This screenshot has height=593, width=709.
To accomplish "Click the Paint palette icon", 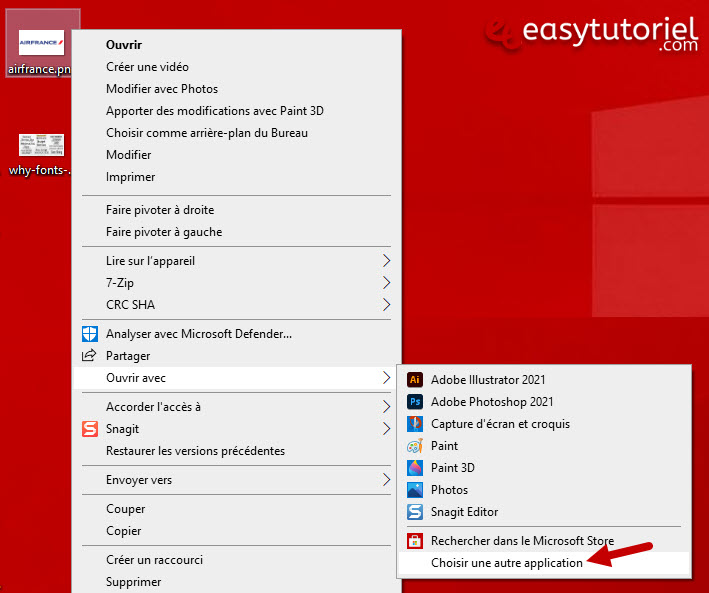I will [x=415, y=446].
